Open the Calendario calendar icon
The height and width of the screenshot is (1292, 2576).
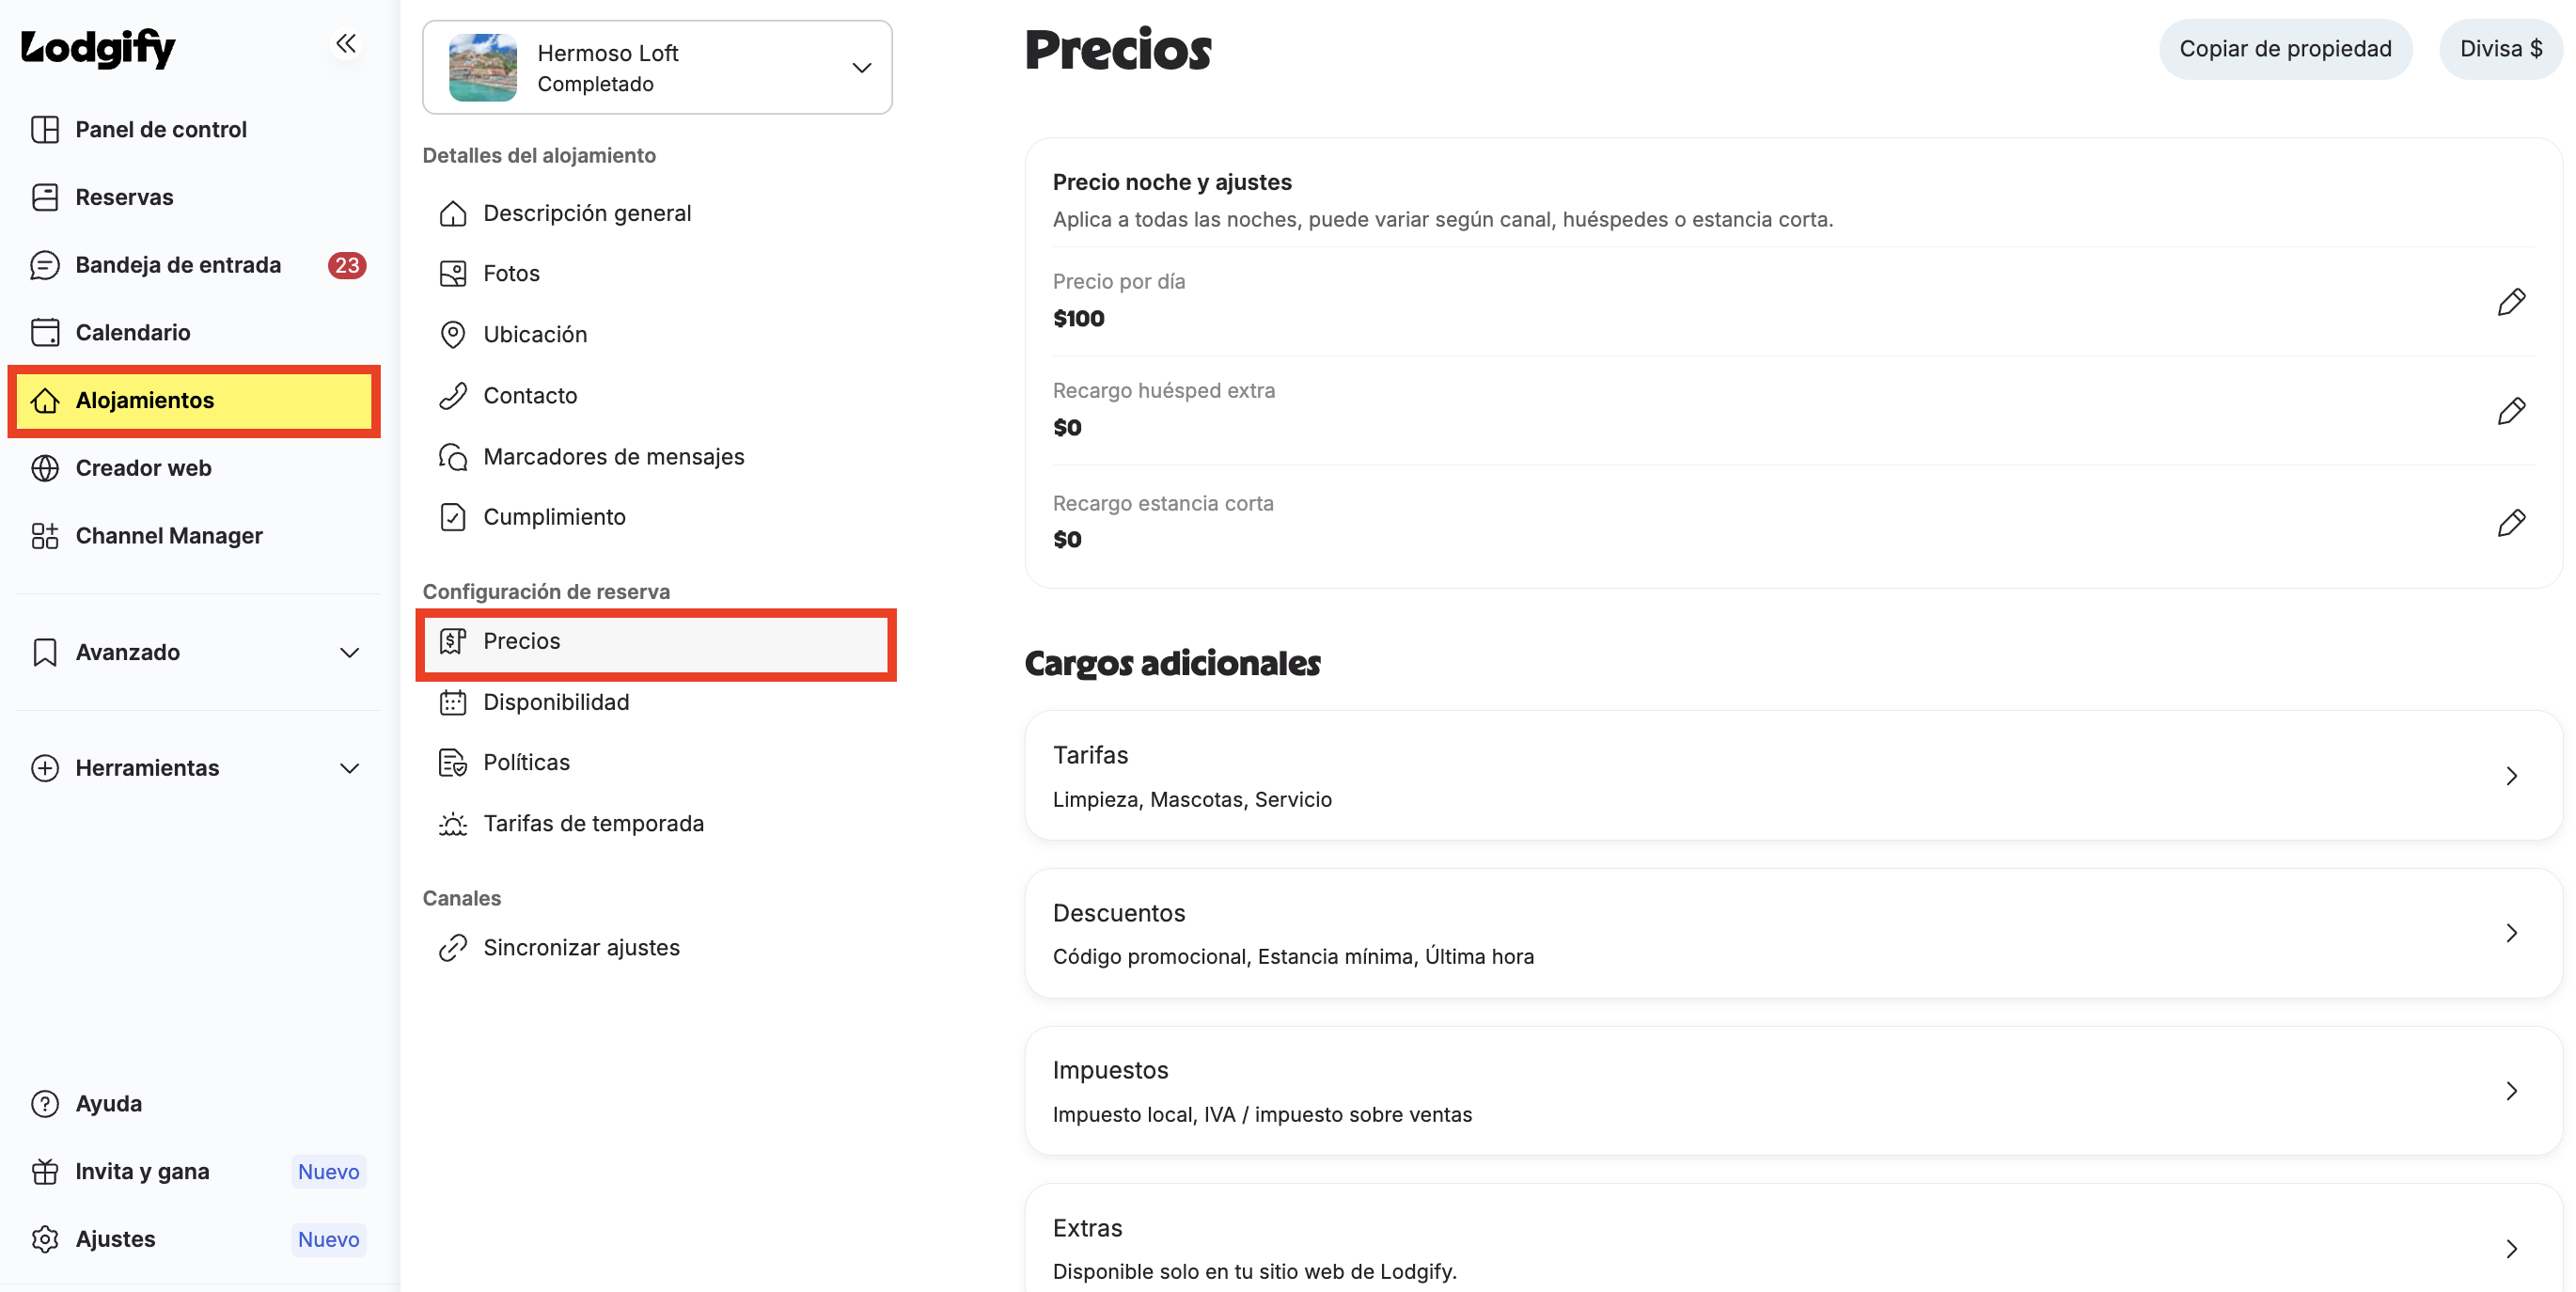(x=45, y=332)
